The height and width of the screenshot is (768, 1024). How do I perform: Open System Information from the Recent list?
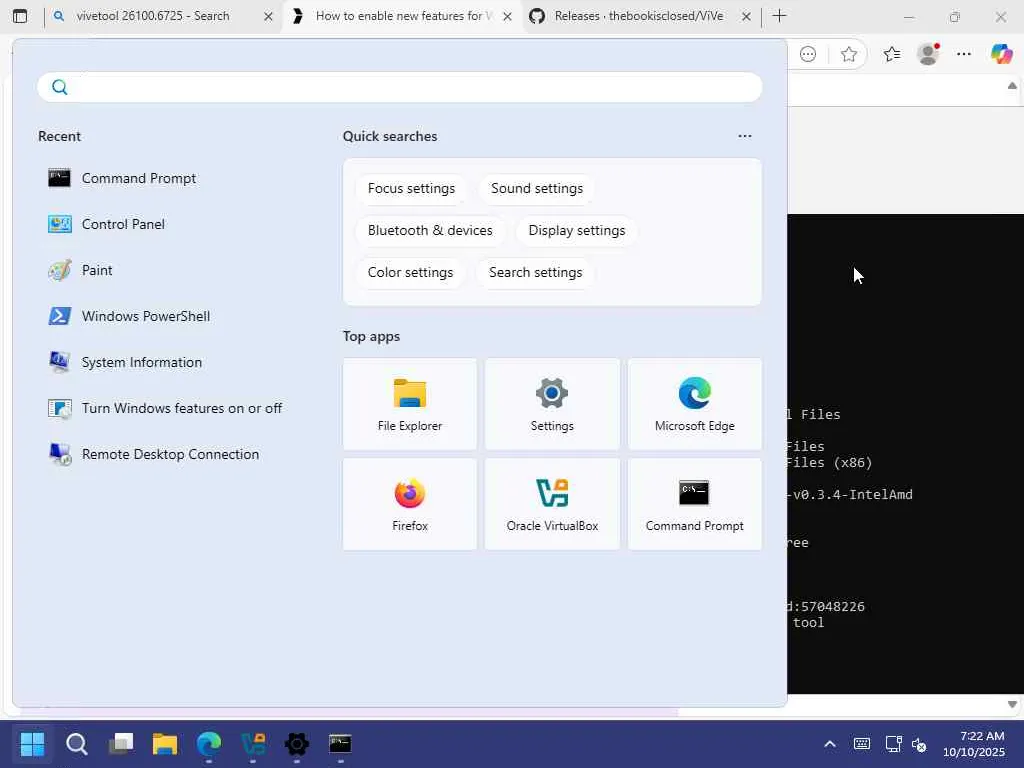(x=125, y=362)
